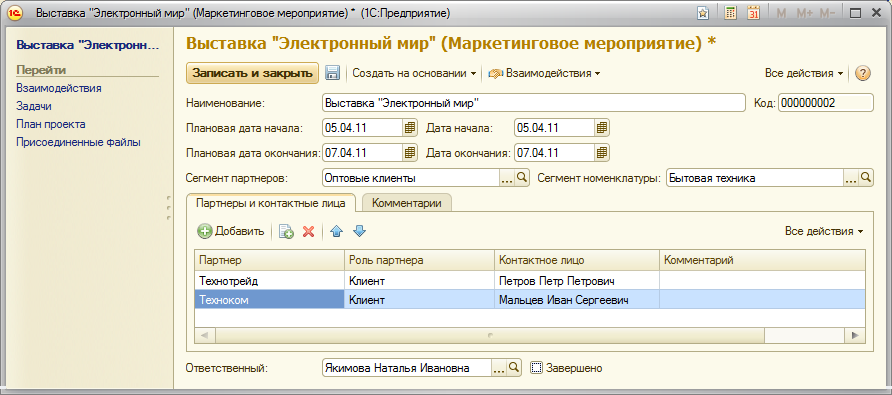This screenshot has width=892, height=395.
Task: Copy the selected partner row icon
Action: coord(286,231)
